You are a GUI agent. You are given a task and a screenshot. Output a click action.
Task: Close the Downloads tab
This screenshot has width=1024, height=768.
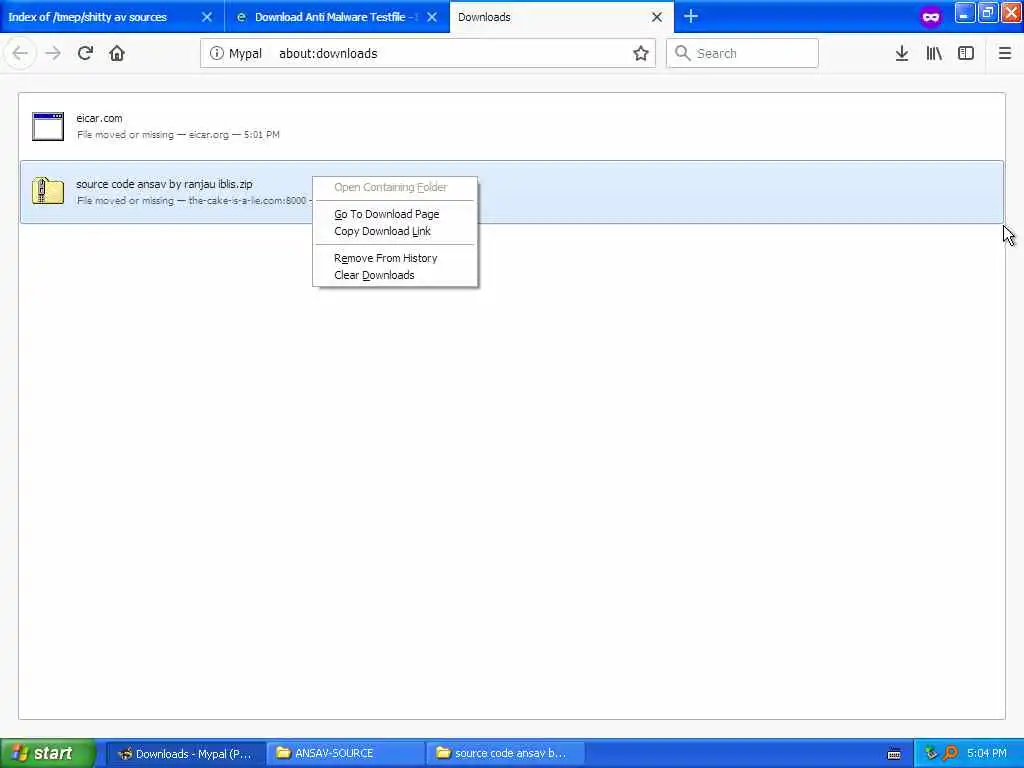(x=657, y=17)
